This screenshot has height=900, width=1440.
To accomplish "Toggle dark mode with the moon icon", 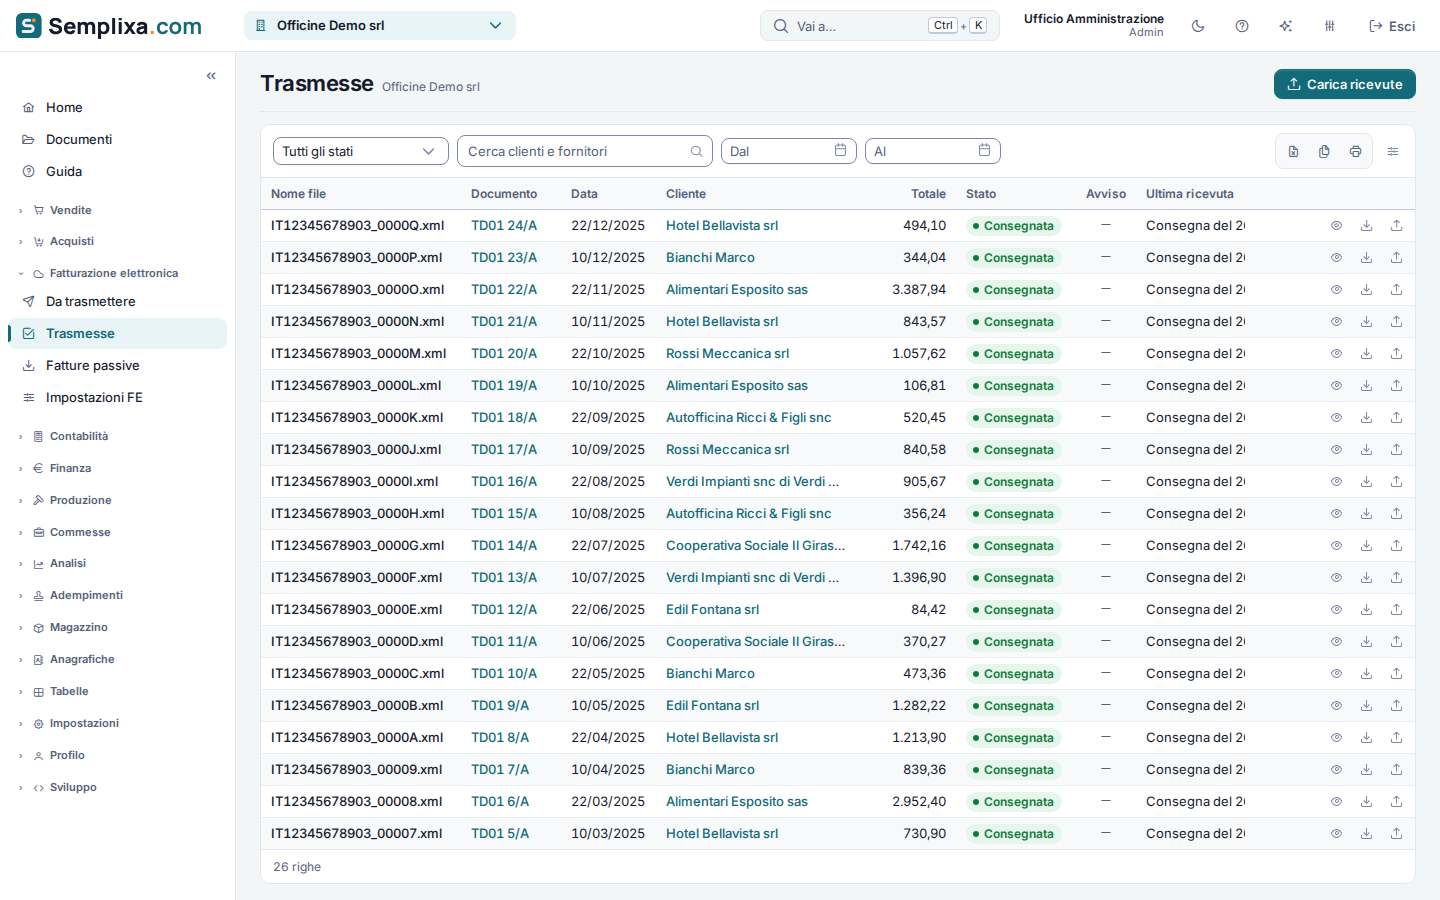I will point(1198,26).
